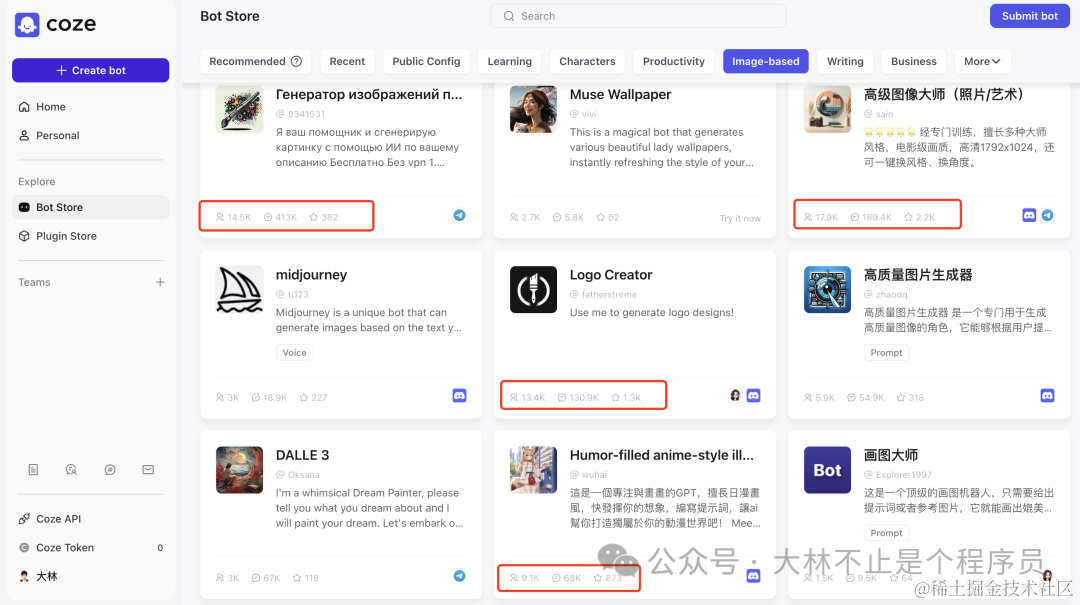
Task: Click the 画图大师 Bot icon
Action: pyautogui.click(x=827, y=470)
